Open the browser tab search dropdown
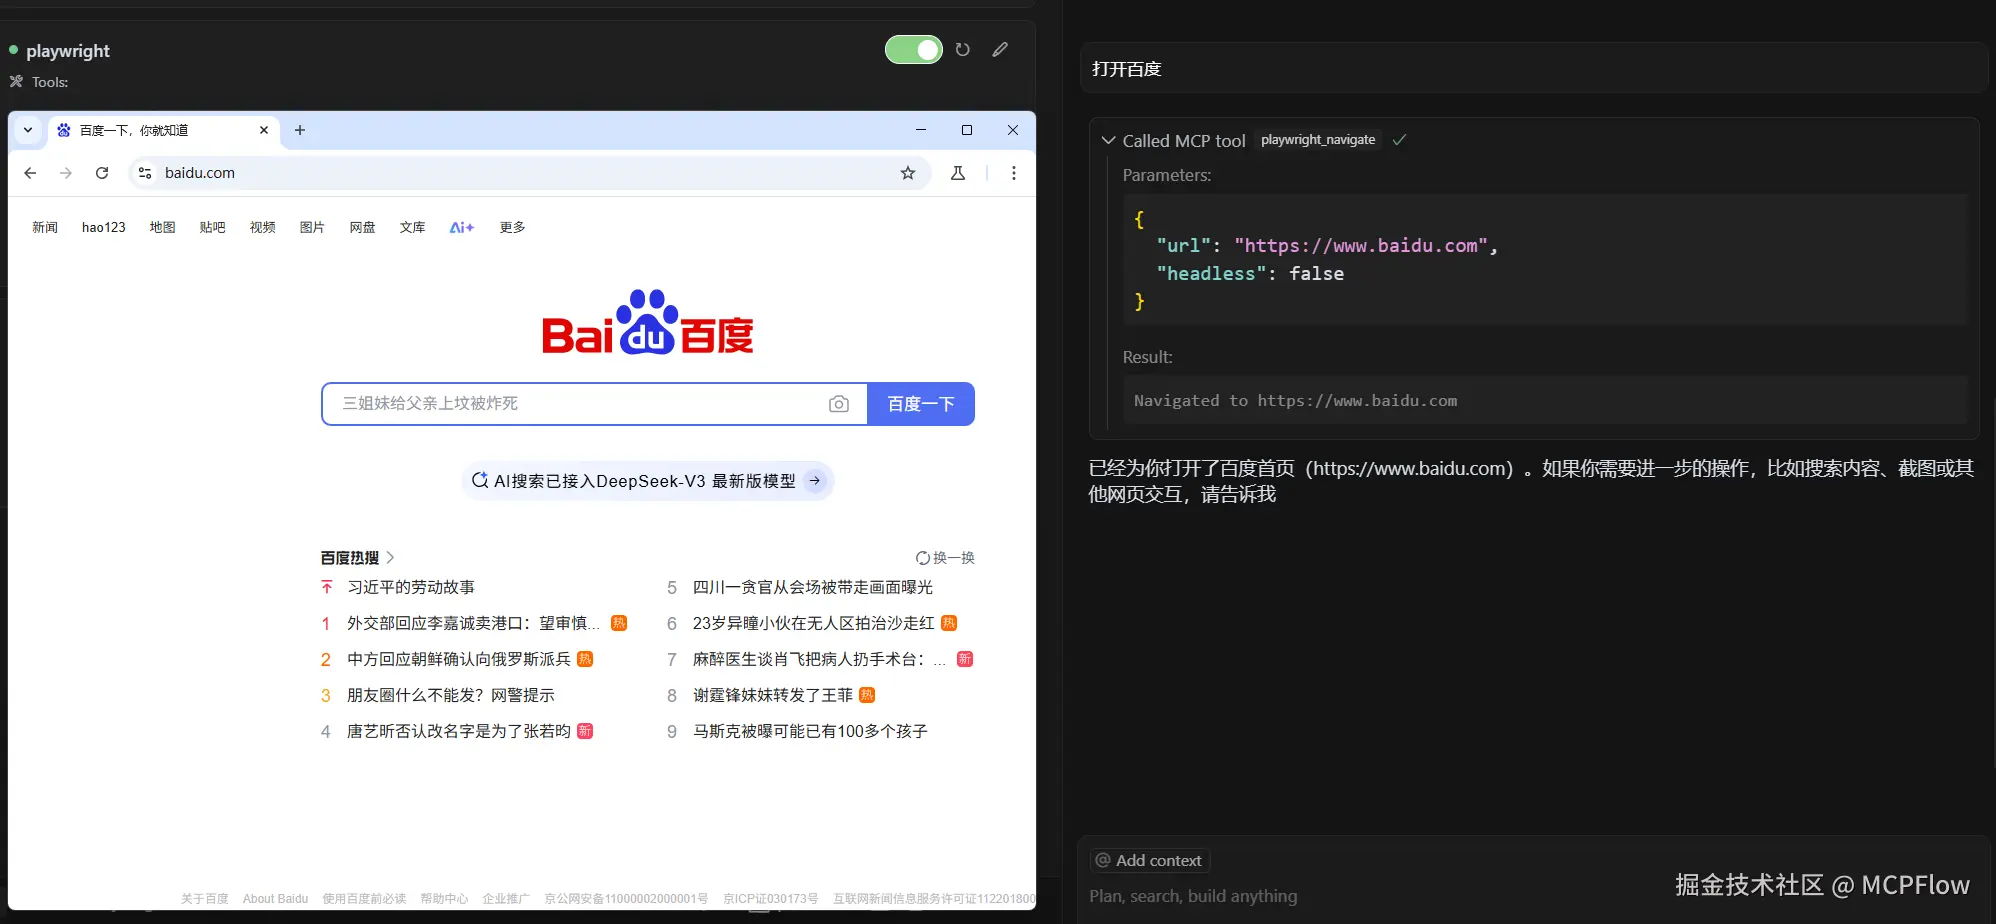The image size is (1996, 924). point(28,130)
